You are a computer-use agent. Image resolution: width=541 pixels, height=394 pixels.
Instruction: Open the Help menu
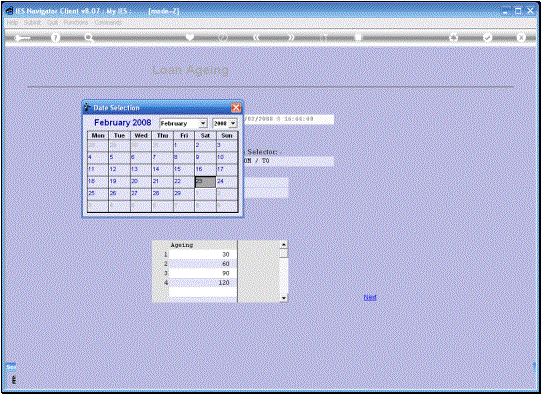(x=12, y=22)
